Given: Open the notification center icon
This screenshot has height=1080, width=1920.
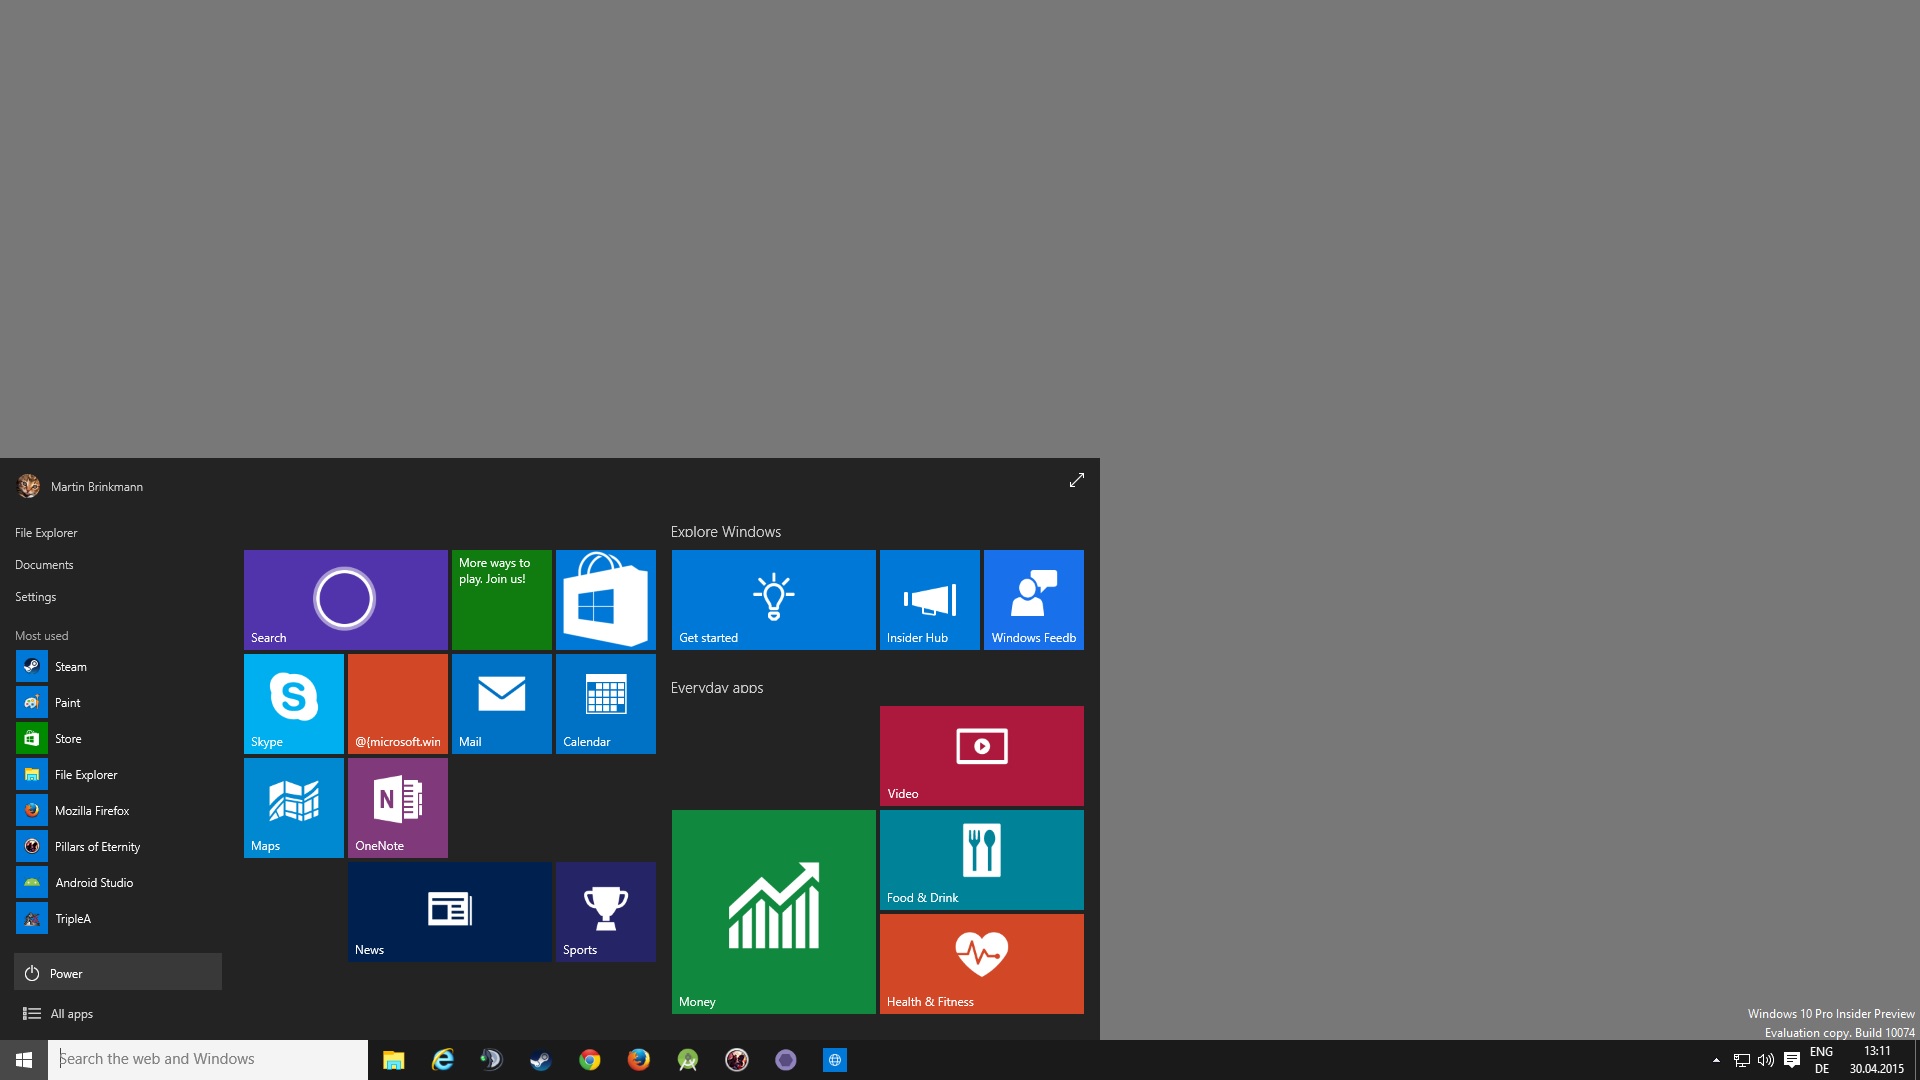Looking at the screenshot, I should (x=1792, y=1060).
